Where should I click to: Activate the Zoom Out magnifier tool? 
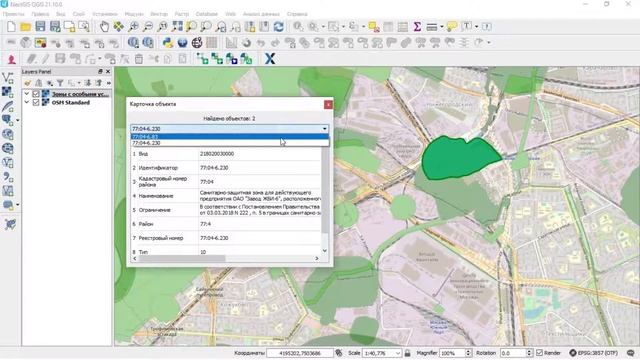pos(148,27)
